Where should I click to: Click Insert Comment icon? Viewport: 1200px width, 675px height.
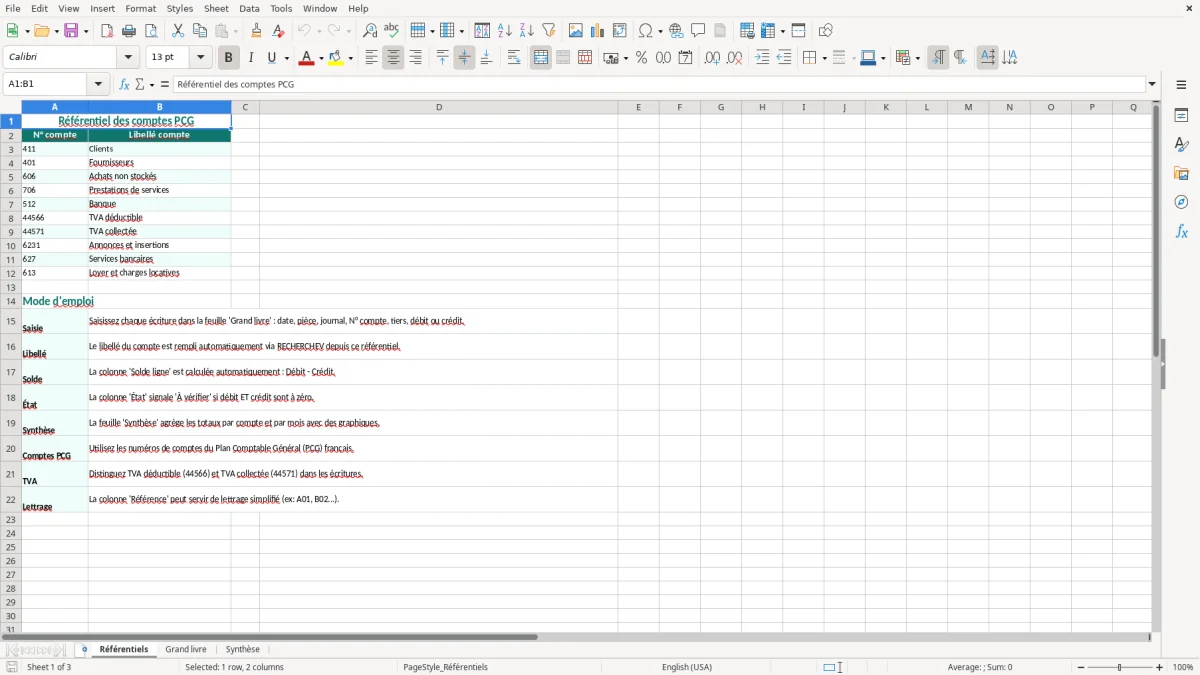click(698, 31)
